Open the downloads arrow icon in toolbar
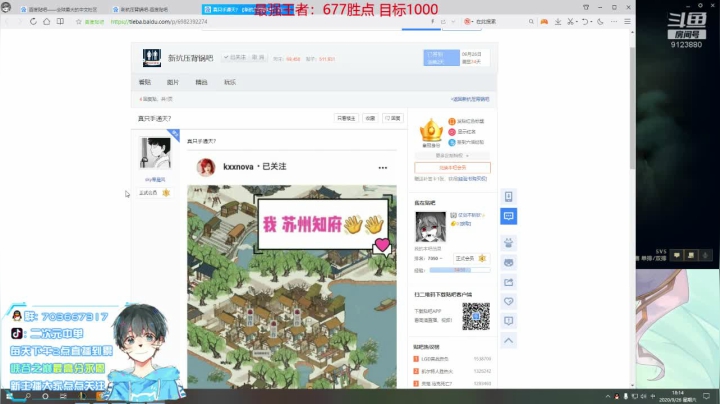This screenshot has width=720, height=404. [557, 22]
